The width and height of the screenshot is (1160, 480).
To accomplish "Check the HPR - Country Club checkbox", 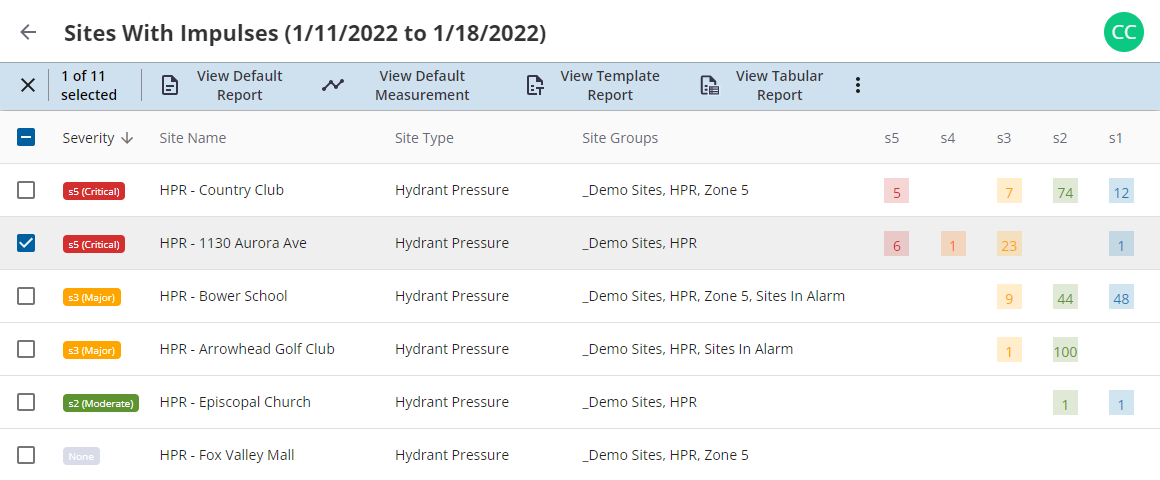I will pos(26,190).
